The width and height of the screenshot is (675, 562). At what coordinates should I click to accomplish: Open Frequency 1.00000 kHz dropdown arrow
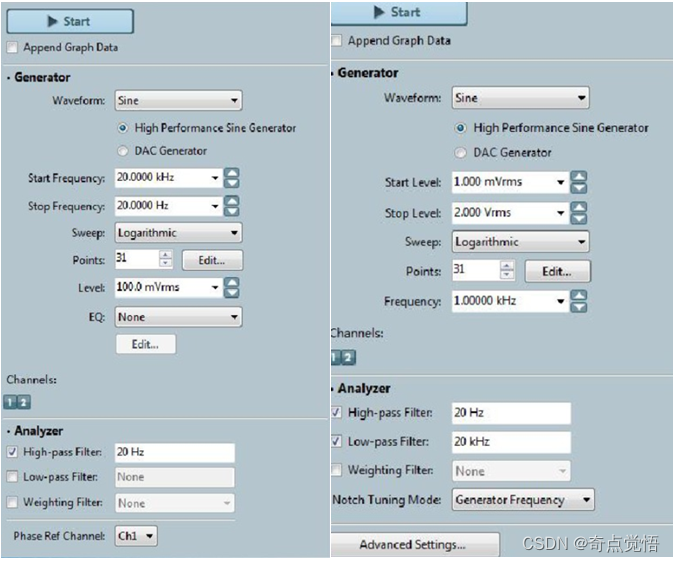[560, 301]
